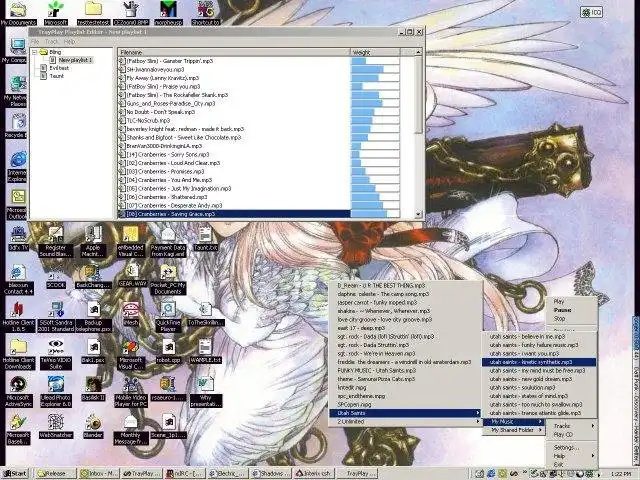Open the Hotline Client Downloads folder icon
This screenshot has height=480, width=640.
pyautogui.click(x=18, y=354)
